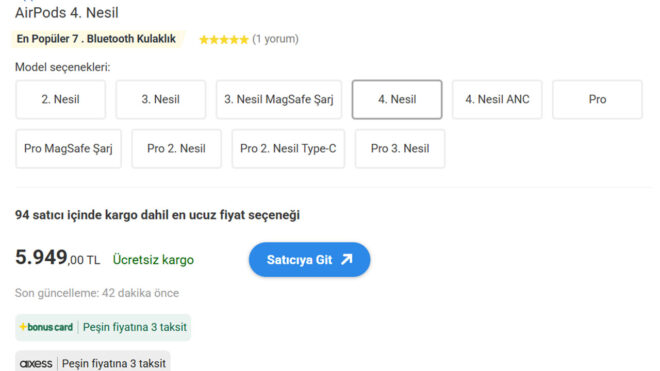Select the Pro 3. Nesil option
The image size is (660, 371).
[400, 149]
